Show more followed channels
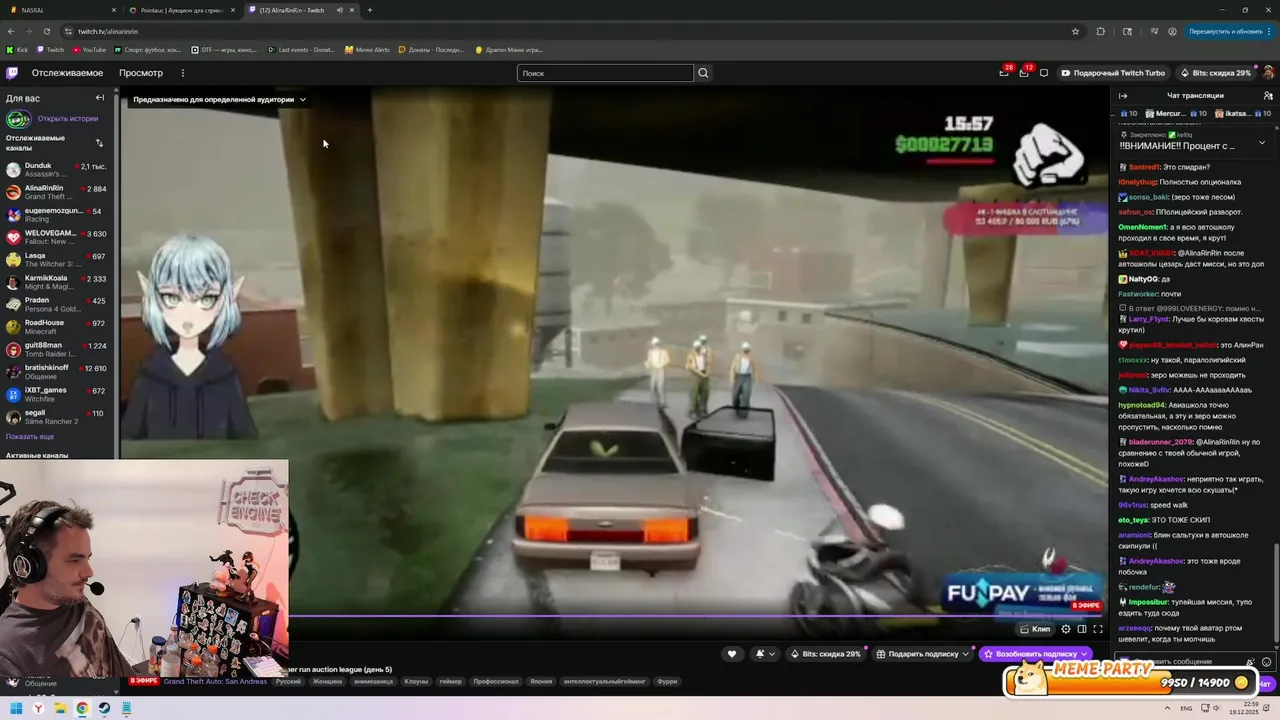1280x720 pixels. 30,437
